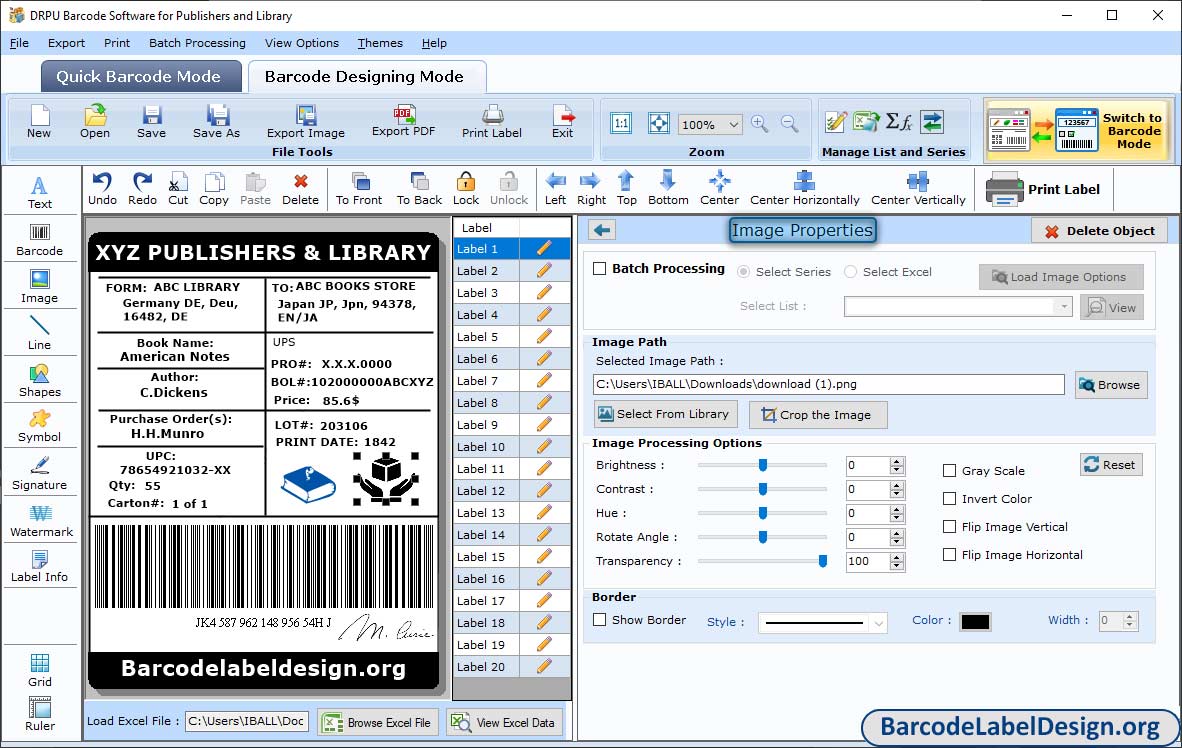
Task: Select the Symbol tool
Action: pyautogui.click(x=39, y=426)
